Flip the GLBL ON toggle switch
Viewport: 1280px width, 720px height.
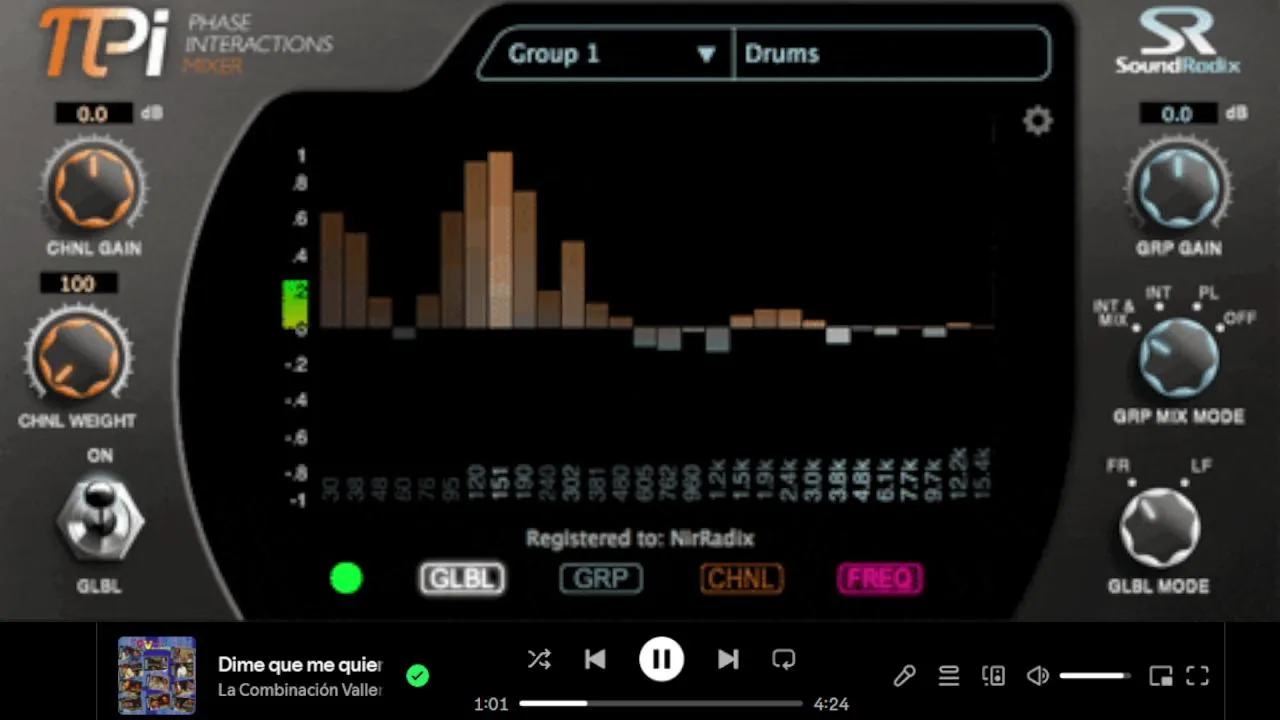[99, 519]
